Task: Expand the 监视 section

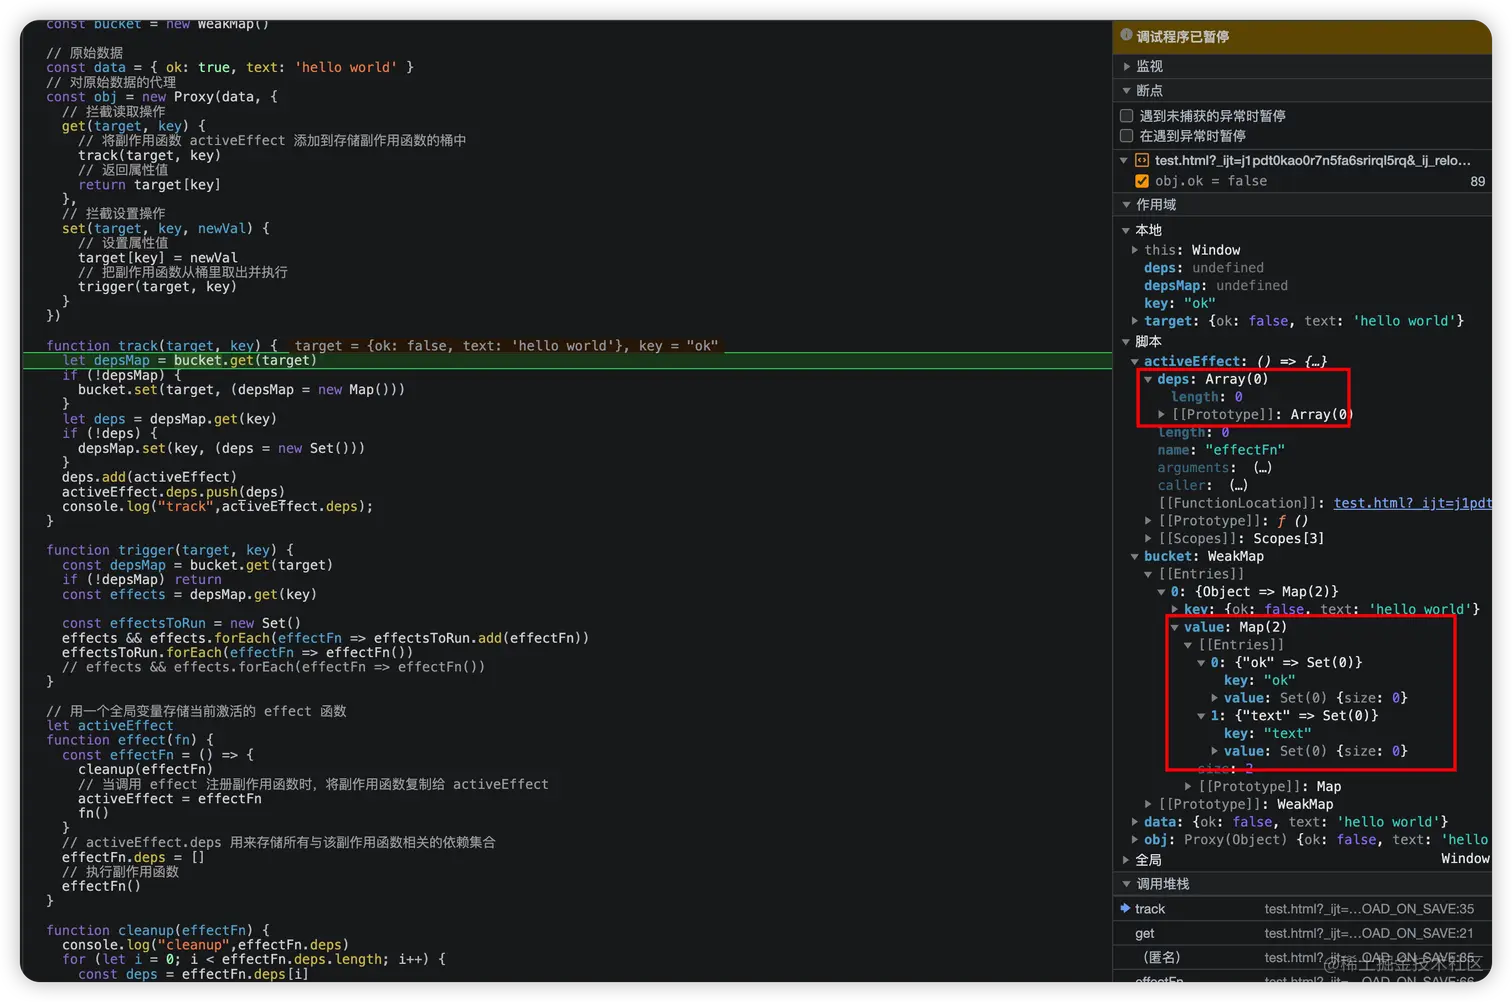Action: [x=1127, y=66]
